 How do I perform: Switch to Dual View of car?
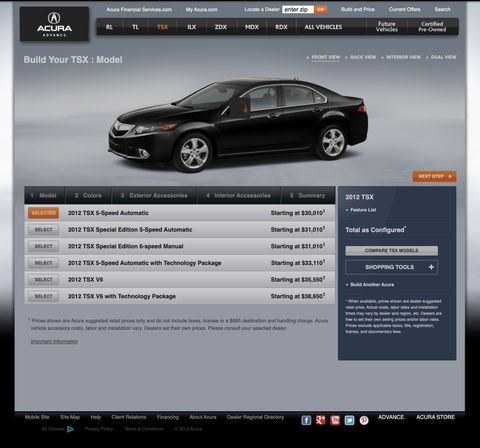(x=443, y=57)
